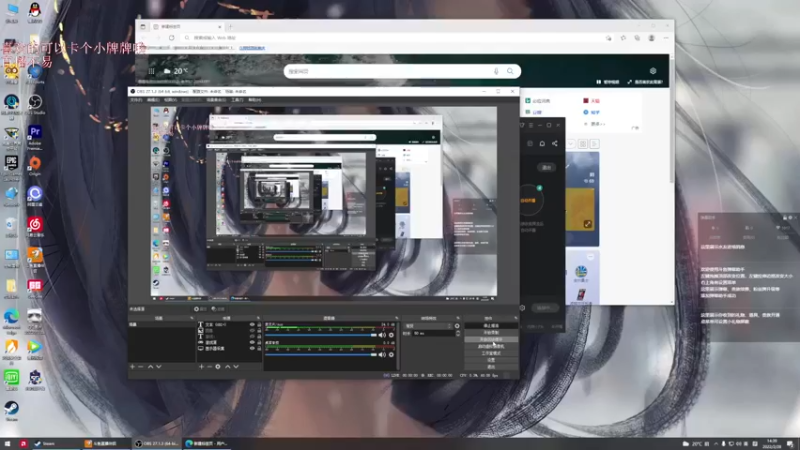
Task: Open scene transition type dropdown
Action: coord(429,326)
